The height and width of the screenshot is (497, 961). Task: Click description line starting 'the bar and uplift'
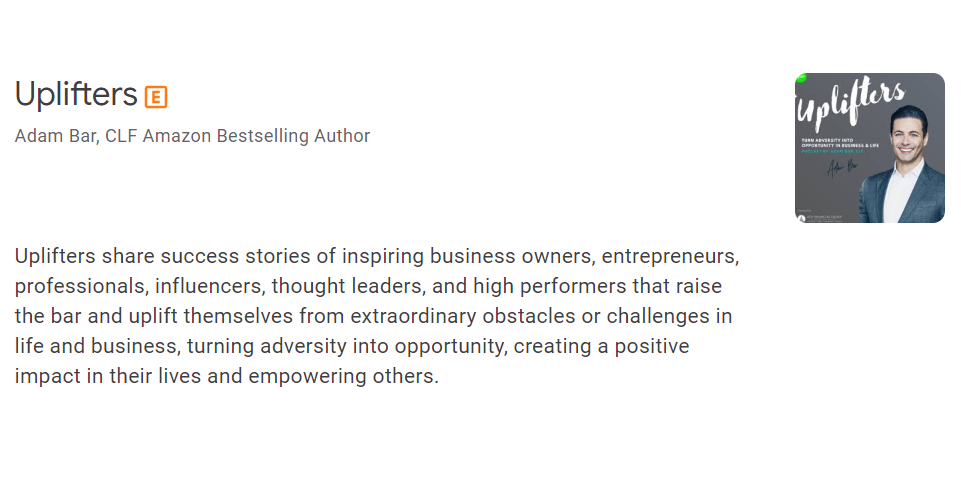point(373,316)
